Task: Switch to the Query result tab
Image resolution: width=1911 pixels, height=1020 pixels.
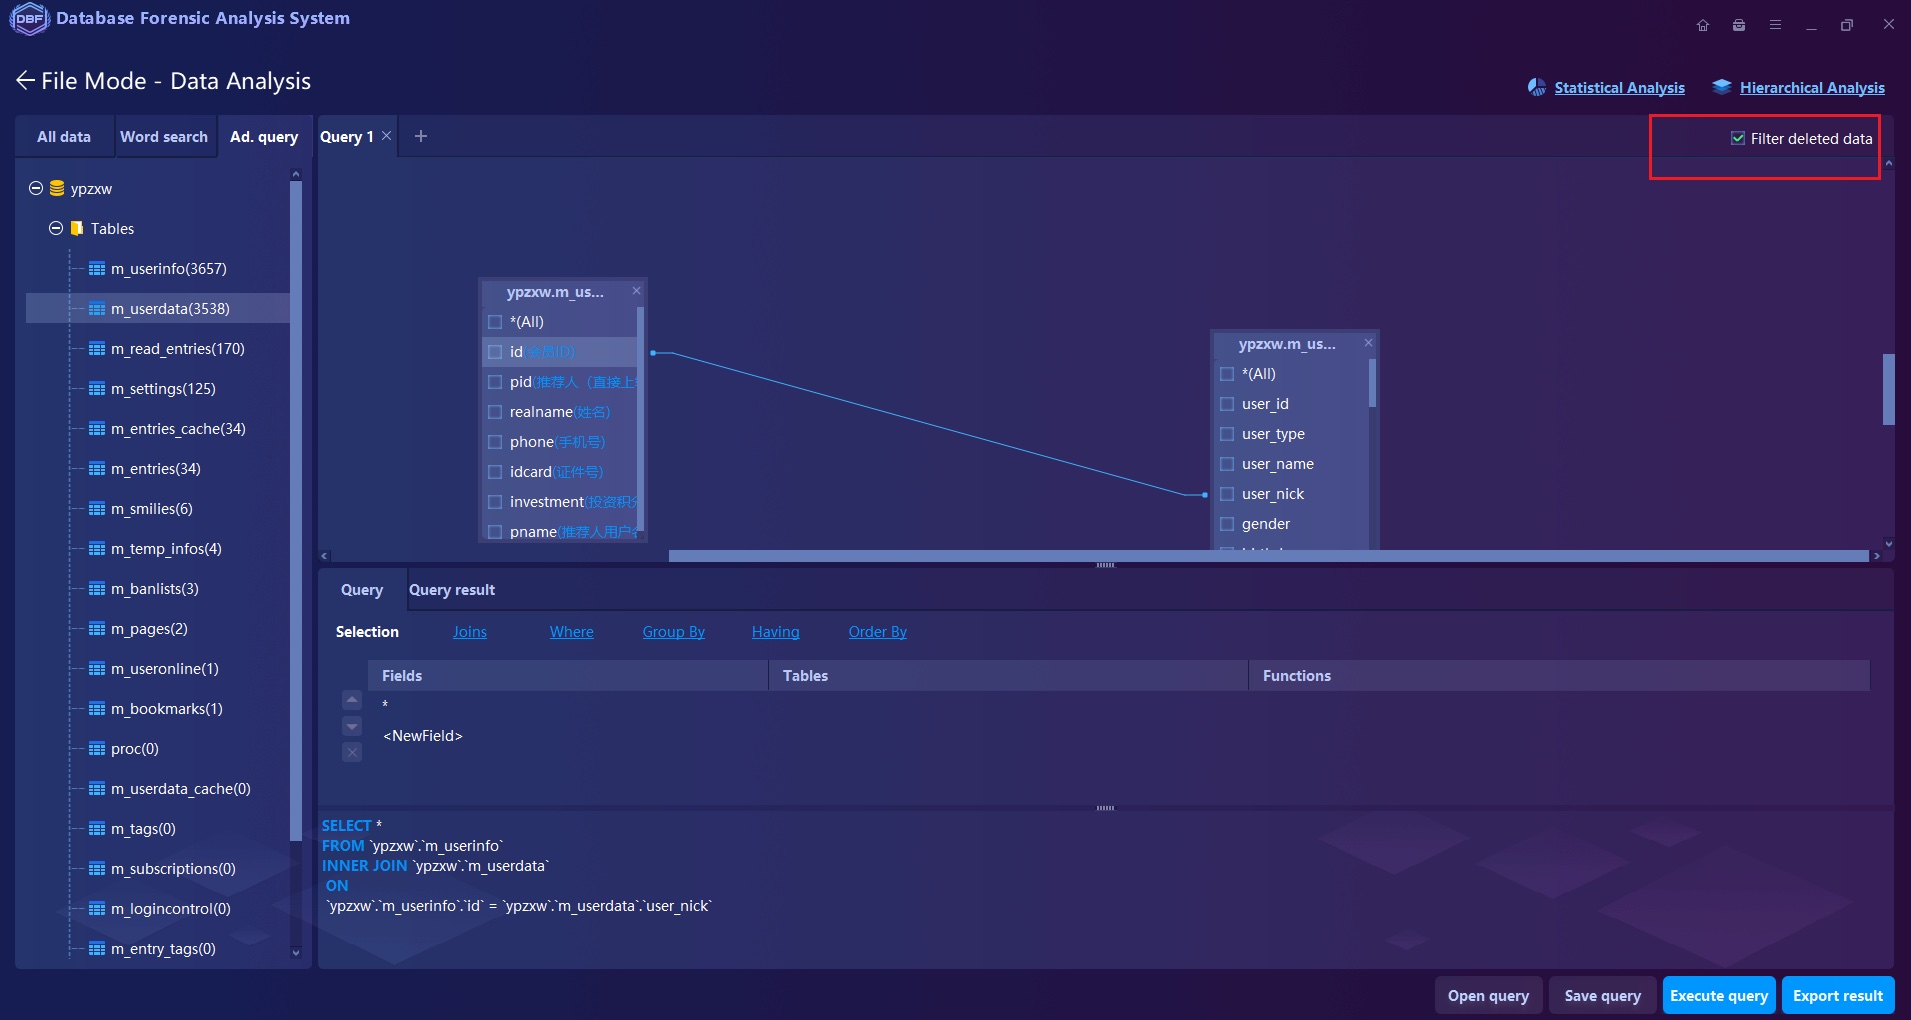Action: tap(451, 590)
